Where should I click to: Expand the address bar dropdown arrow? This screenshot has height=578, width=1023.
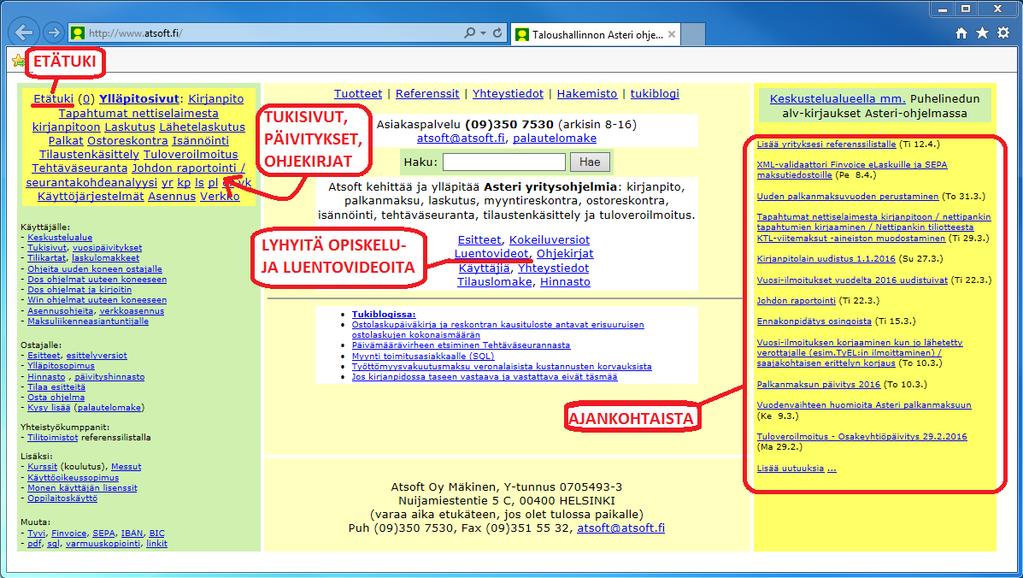click(483, 33)
